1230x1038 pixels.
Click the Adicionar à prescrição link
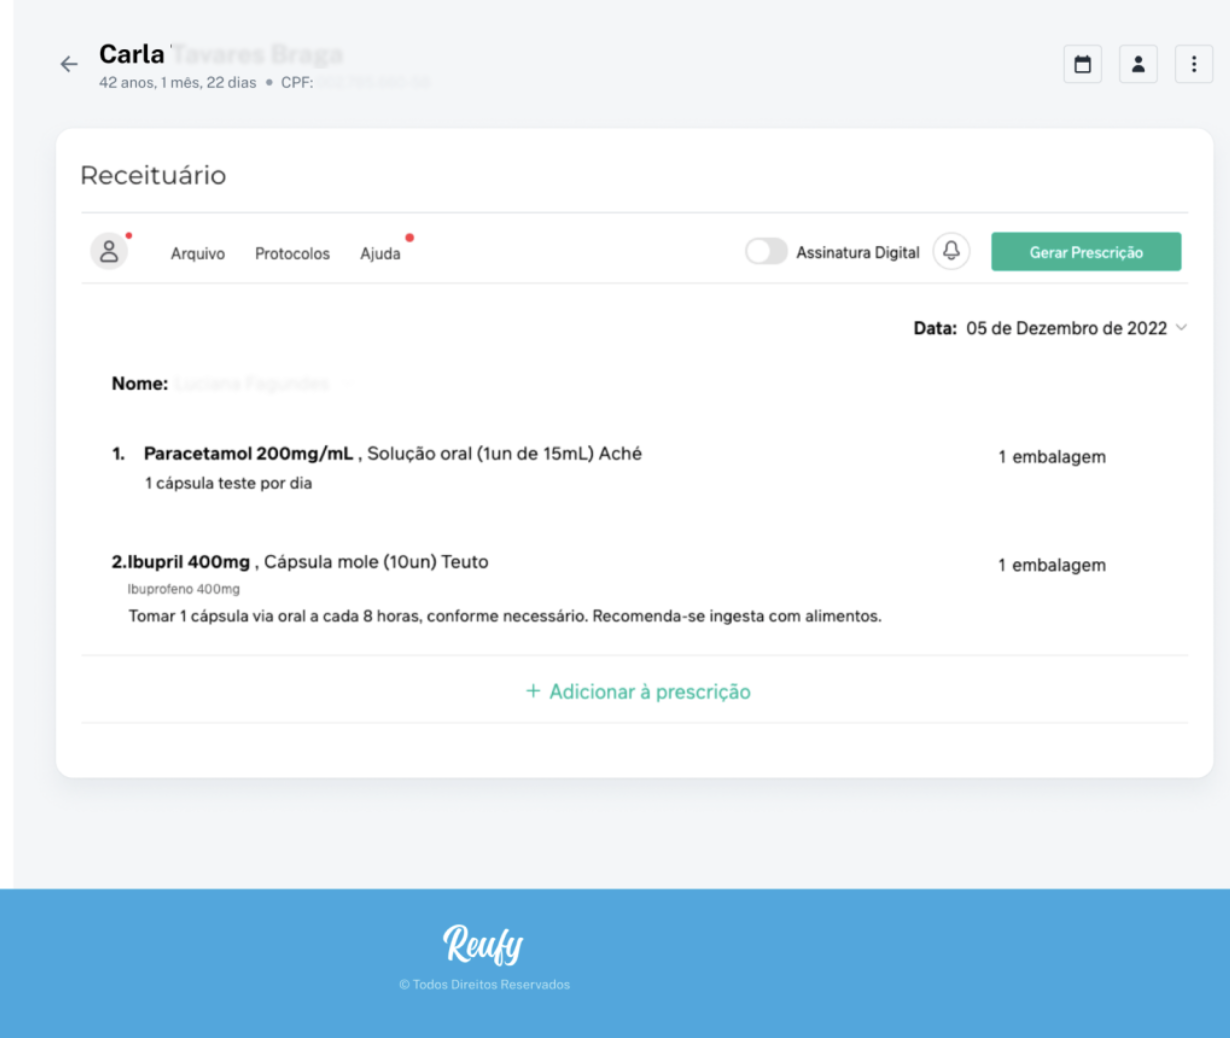[x=650, y=692]
